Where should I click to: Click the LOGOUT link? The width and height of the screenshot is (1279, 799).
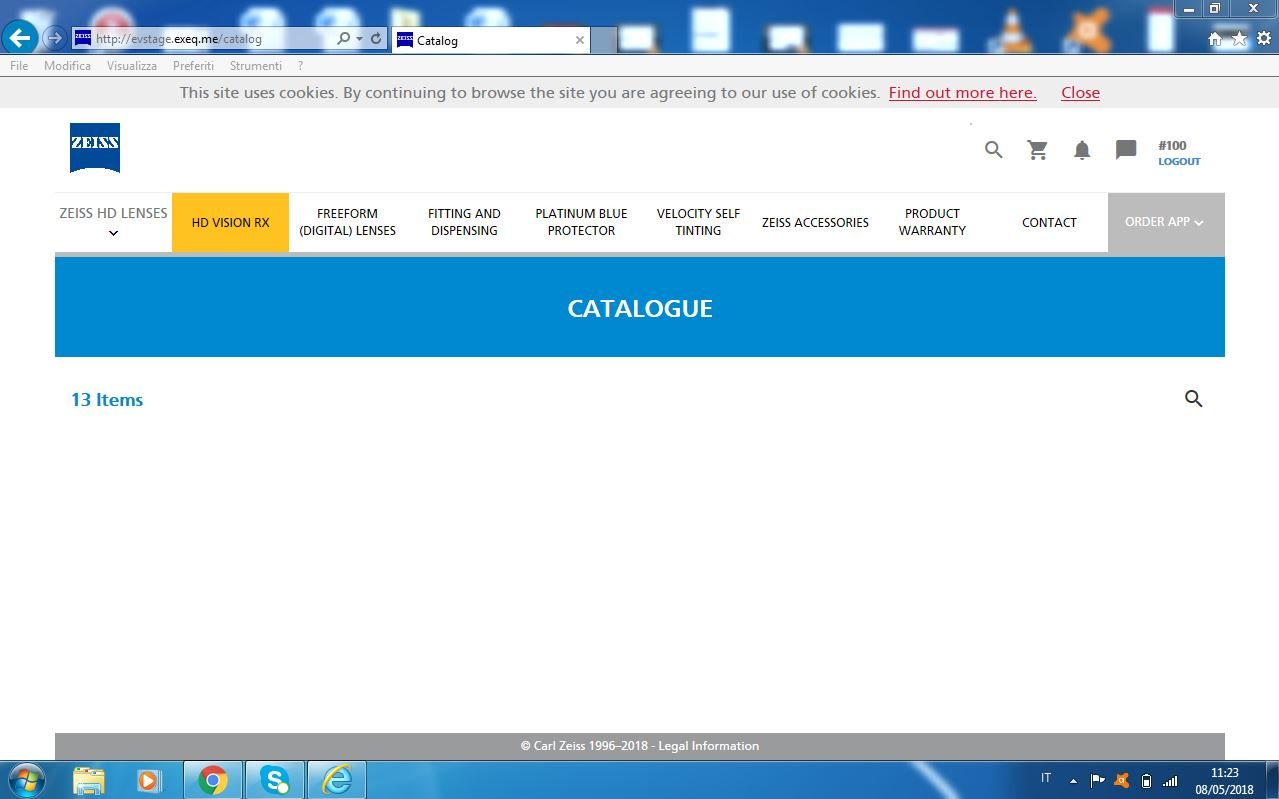pos(1179,161)
